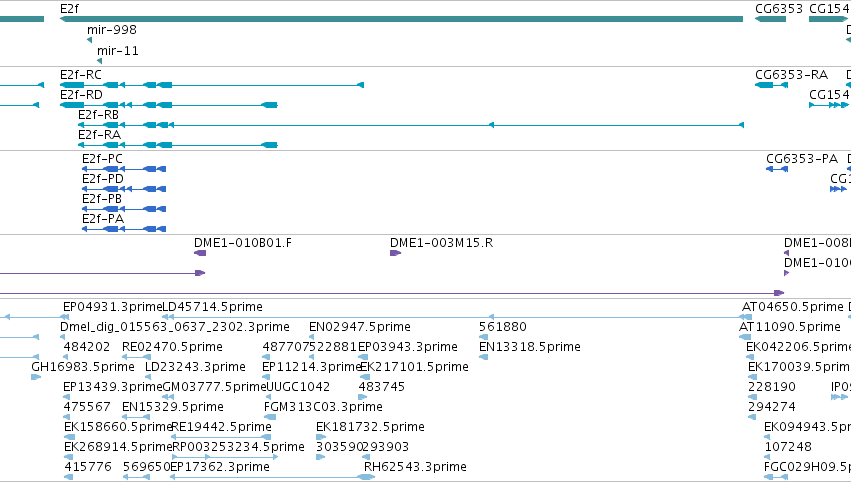This screenshot has height=482, width=851.
Task: Select the E2f-PA protein label
Action: [103, 219]
